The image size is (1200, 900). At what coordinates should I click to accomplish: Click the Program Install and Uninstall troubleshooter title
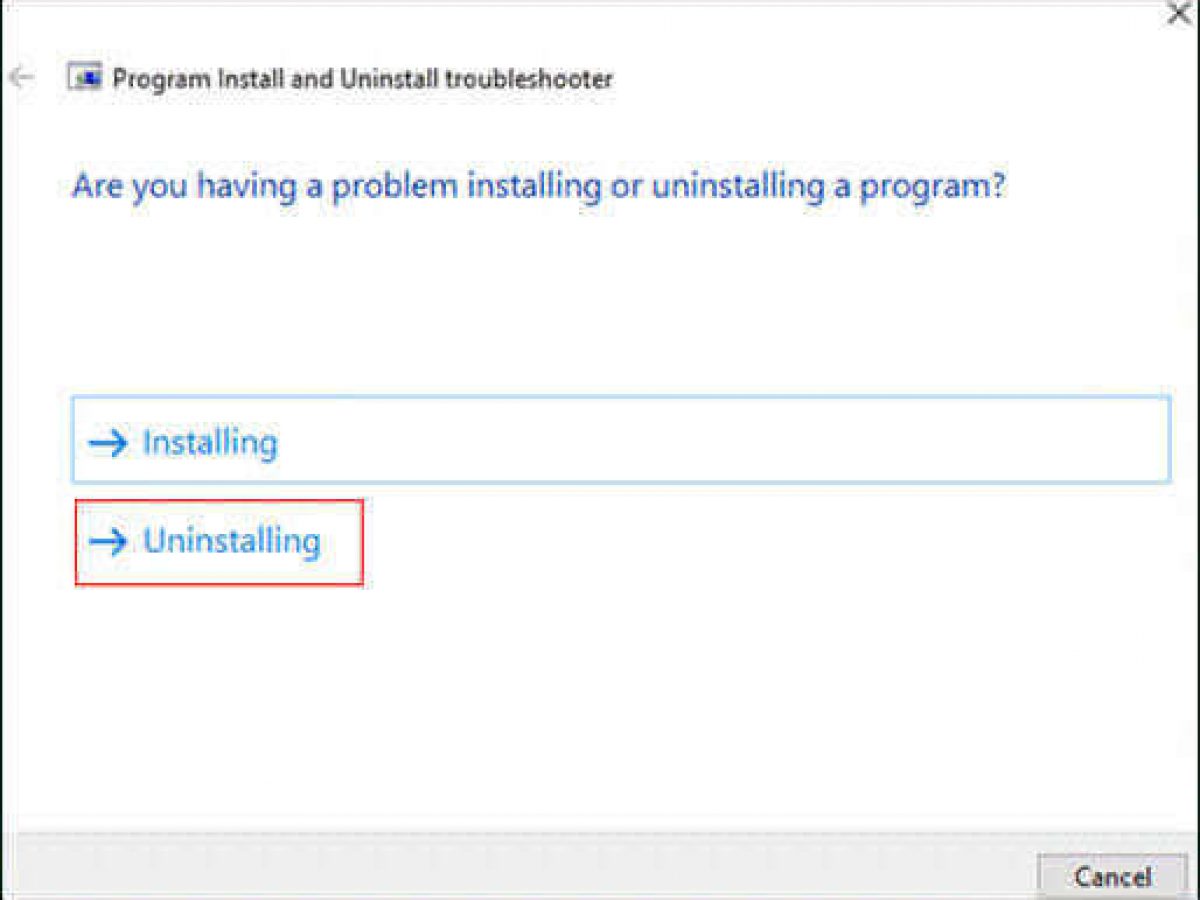362,79
